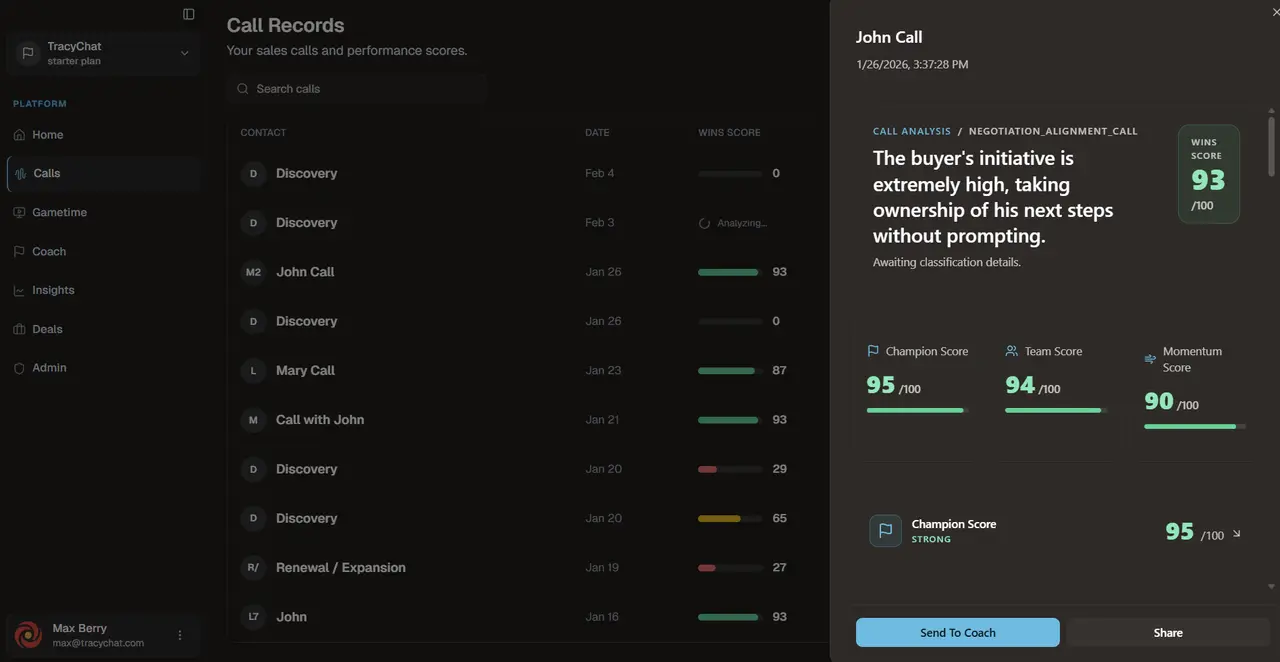
Task: Select the Coach flag icon
Action: [19, 251]
